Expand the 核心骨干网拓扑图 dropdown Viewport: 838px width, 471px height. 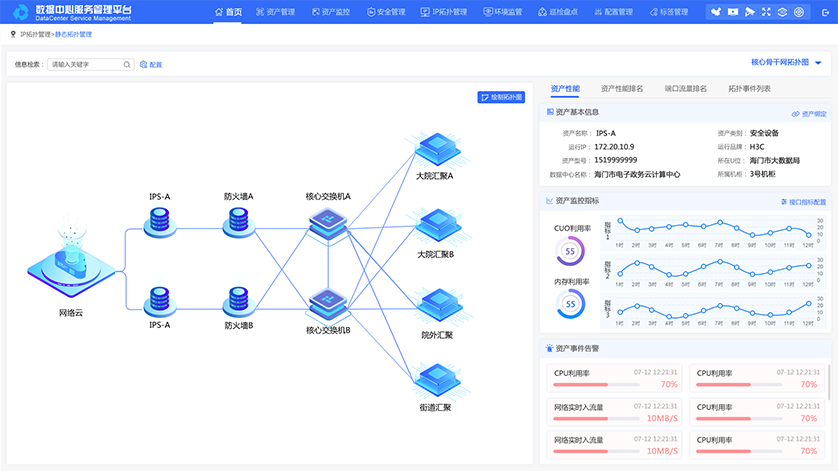pyautogui.click(x=786, y=63)
